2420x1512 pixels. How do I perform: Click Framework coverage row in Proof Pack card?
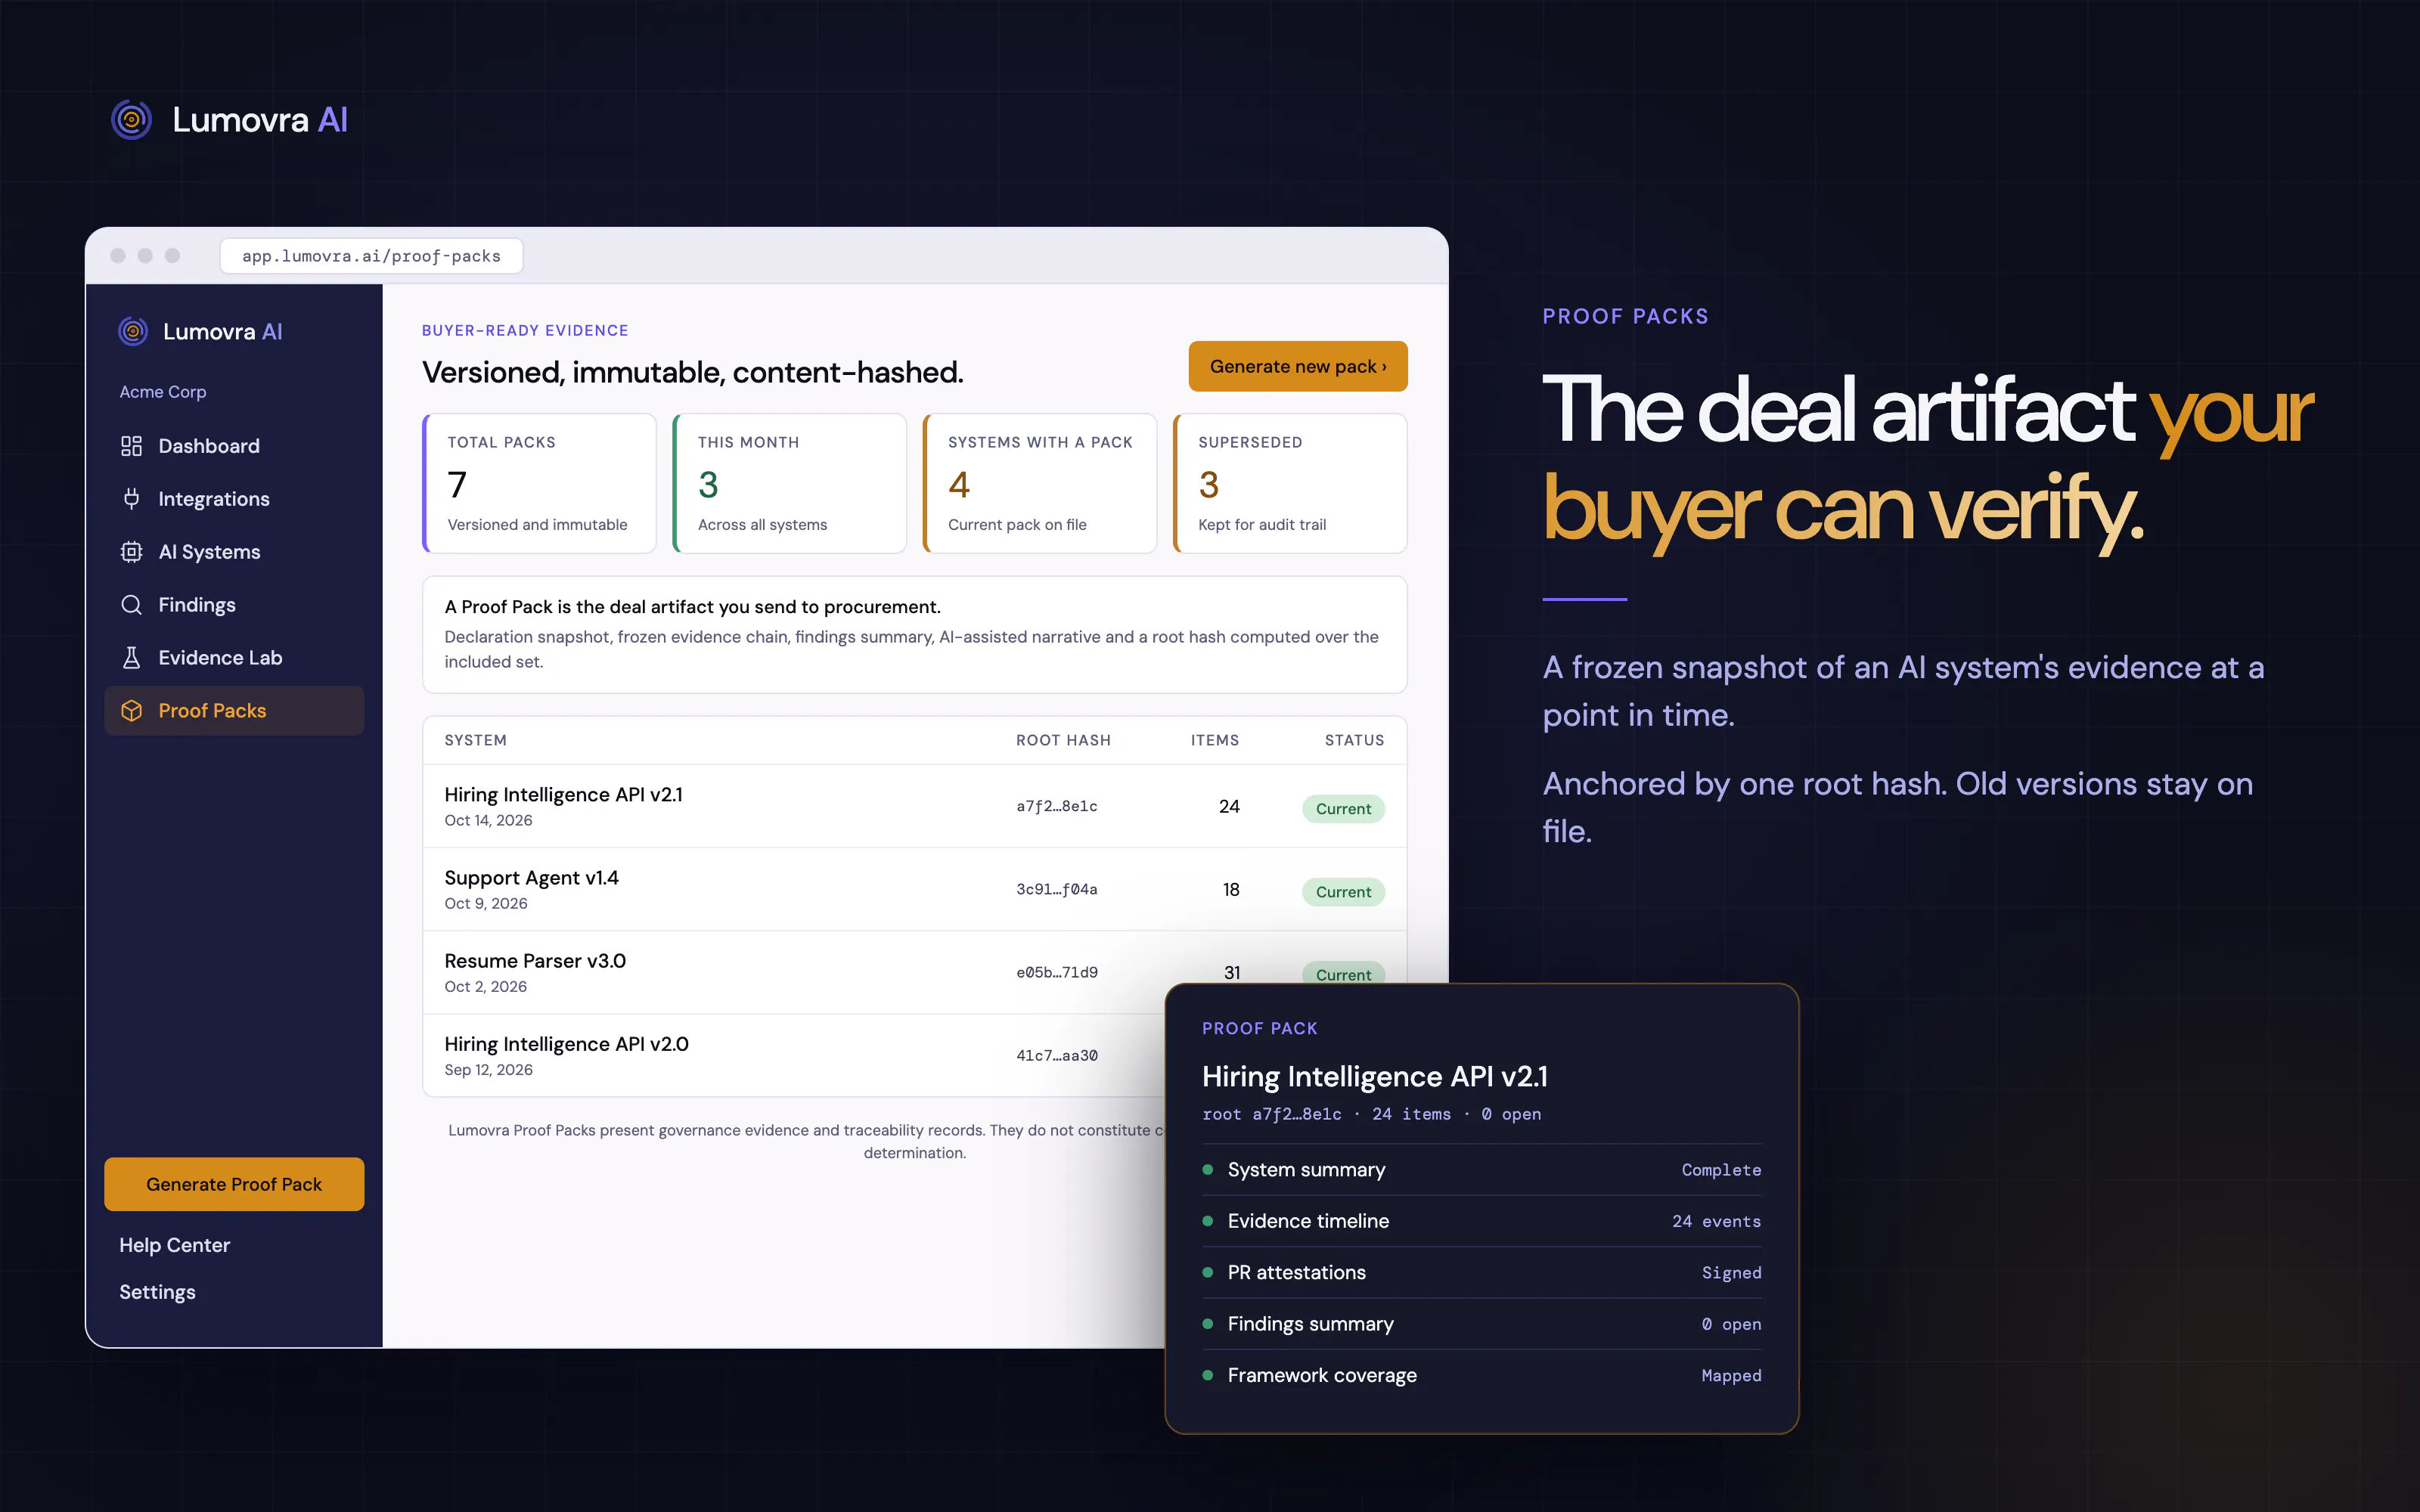1481,1375
